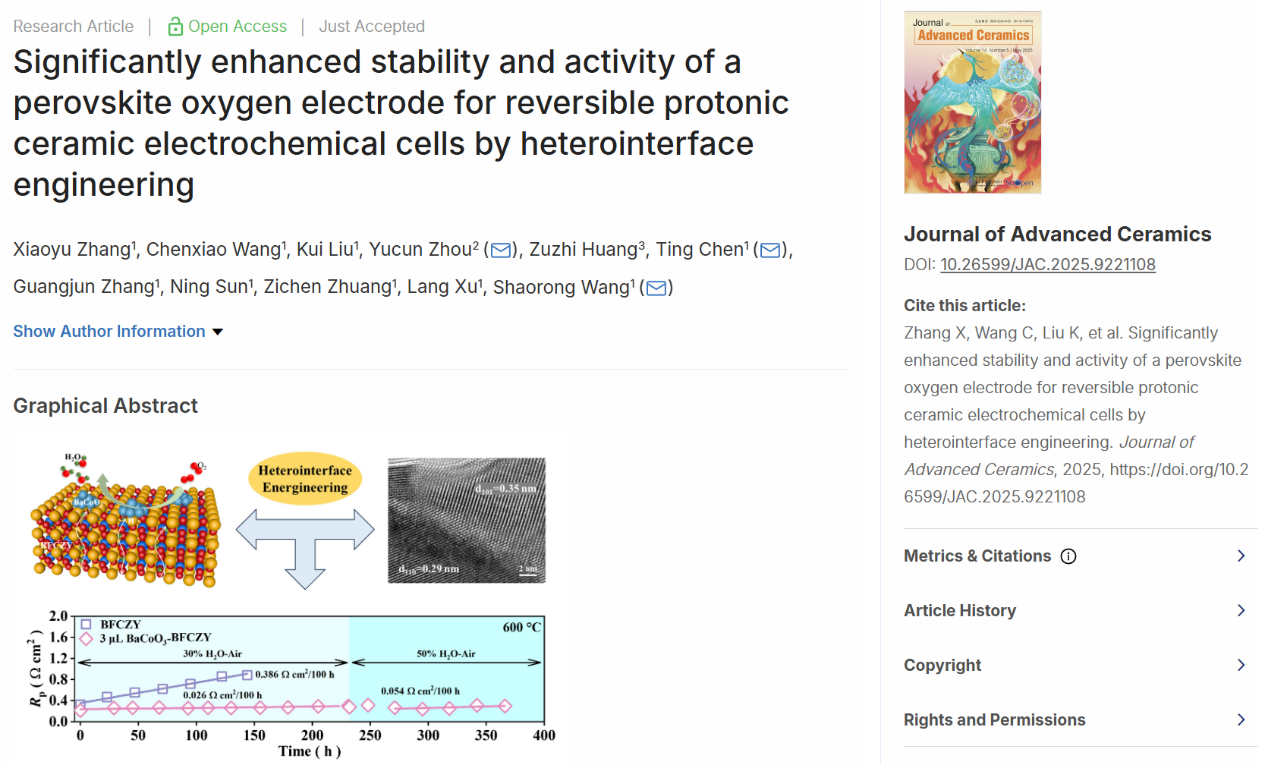Click the info icon beside Metrics & Citations
This screenshot has height=765, width=1268.
pyautogui.click(x=1068, y=556)
